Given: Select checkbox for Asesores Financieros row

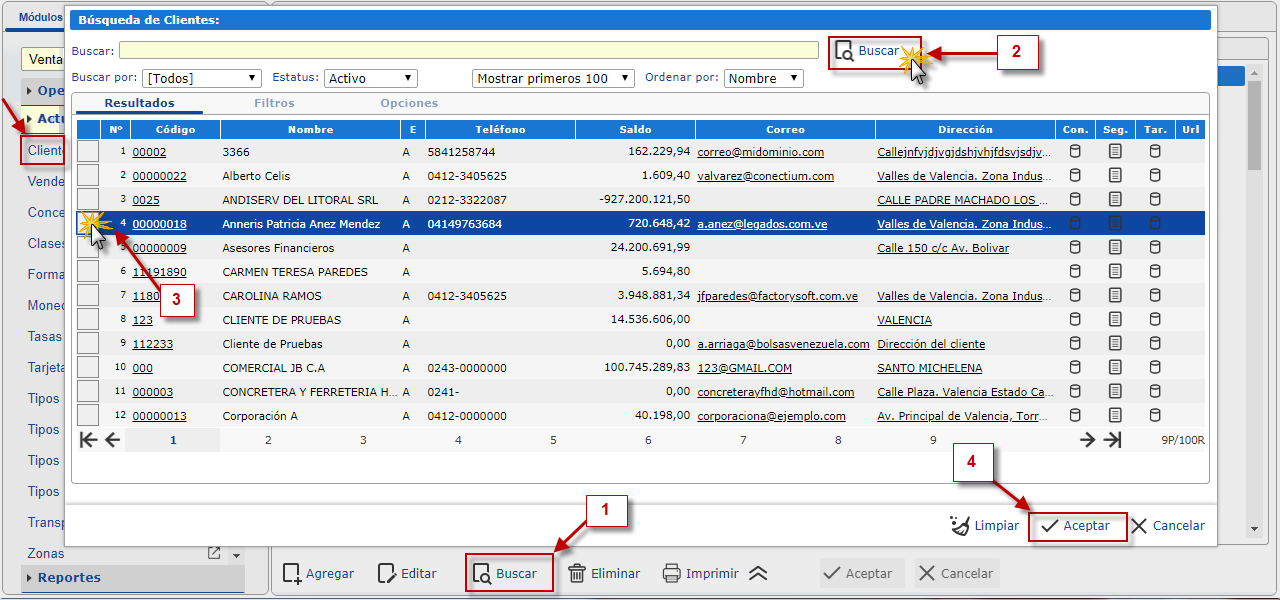Looking at the screenshot, I should pyautogui.click(x=88, y=248).
